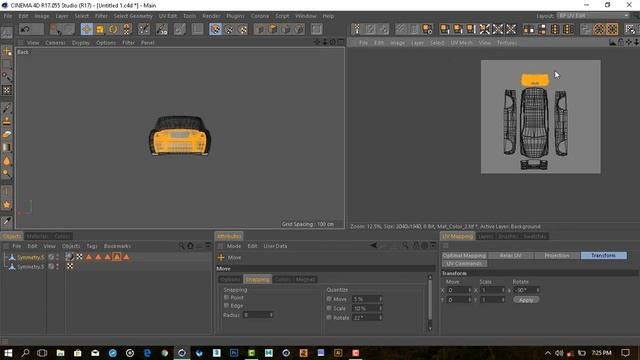Viewport: 640px width, 360px height.
Task: Click the checkered UV icon in left sidebar
Action: pyautogui.click(x=7, y=90)
